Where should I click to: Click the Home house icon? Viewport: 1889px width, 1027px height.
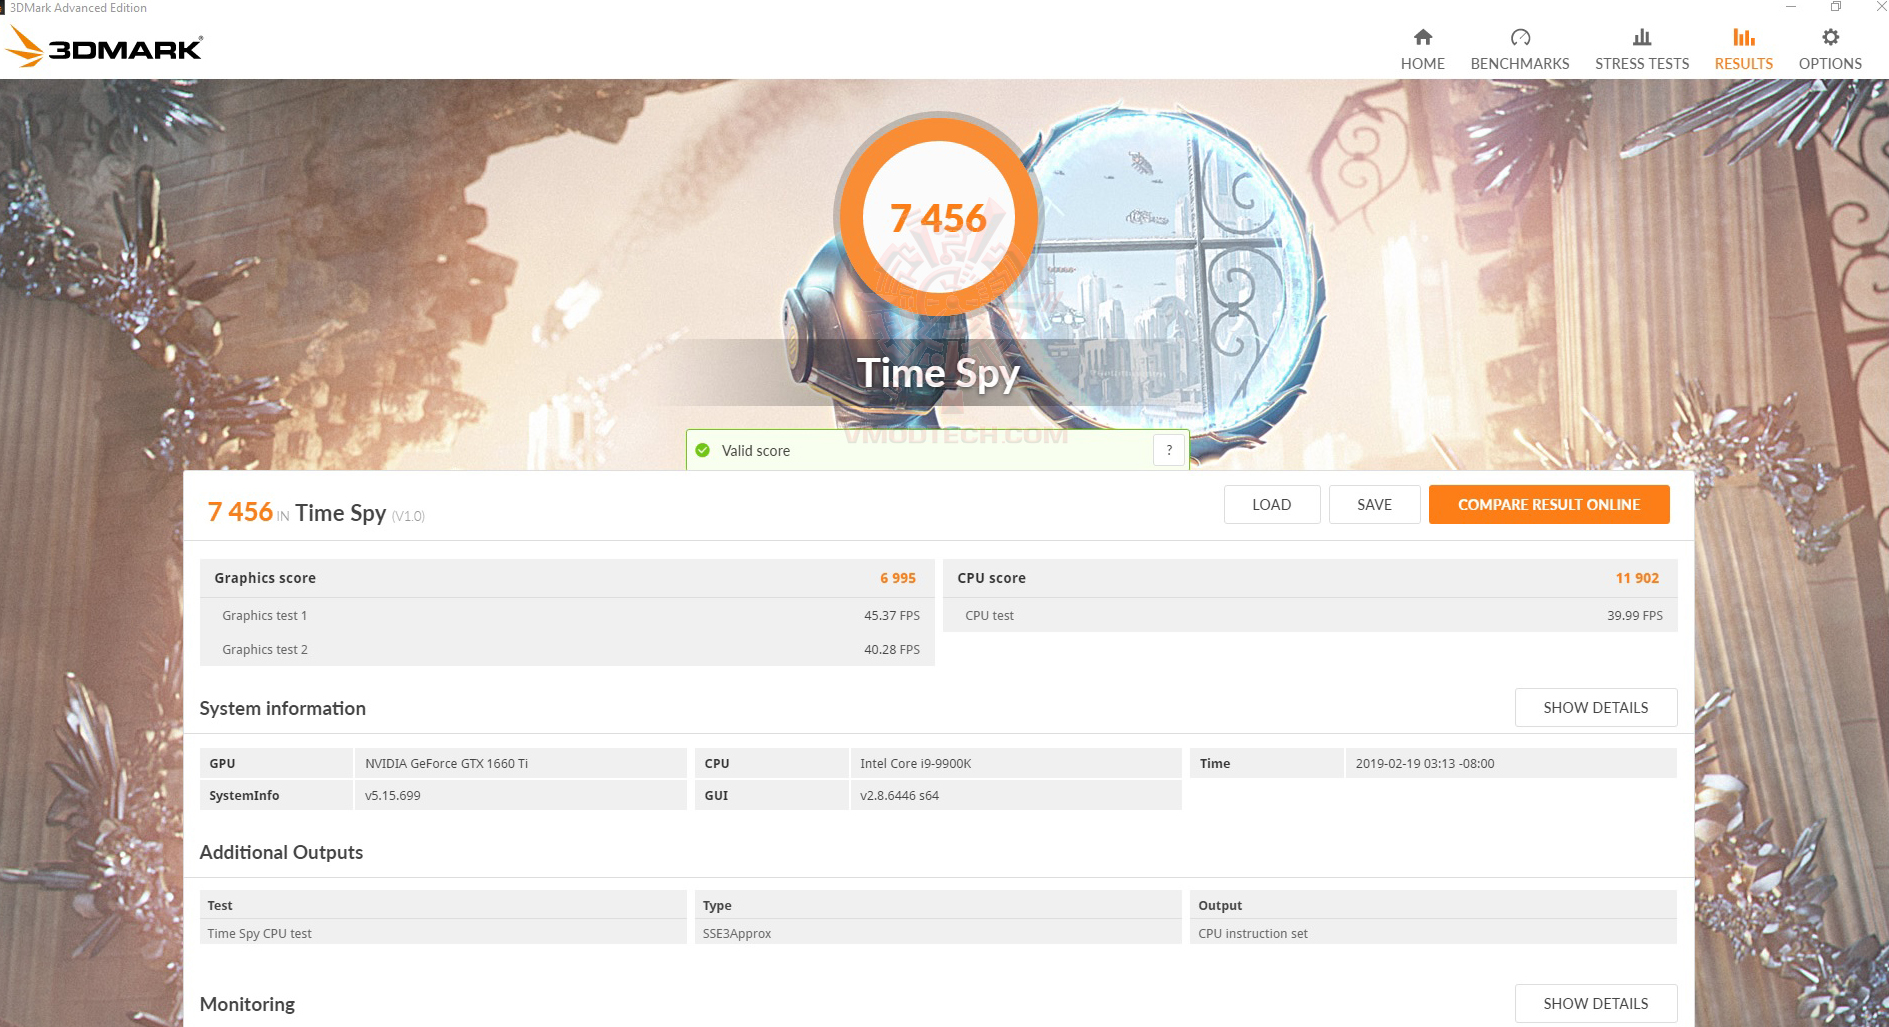1422,37
